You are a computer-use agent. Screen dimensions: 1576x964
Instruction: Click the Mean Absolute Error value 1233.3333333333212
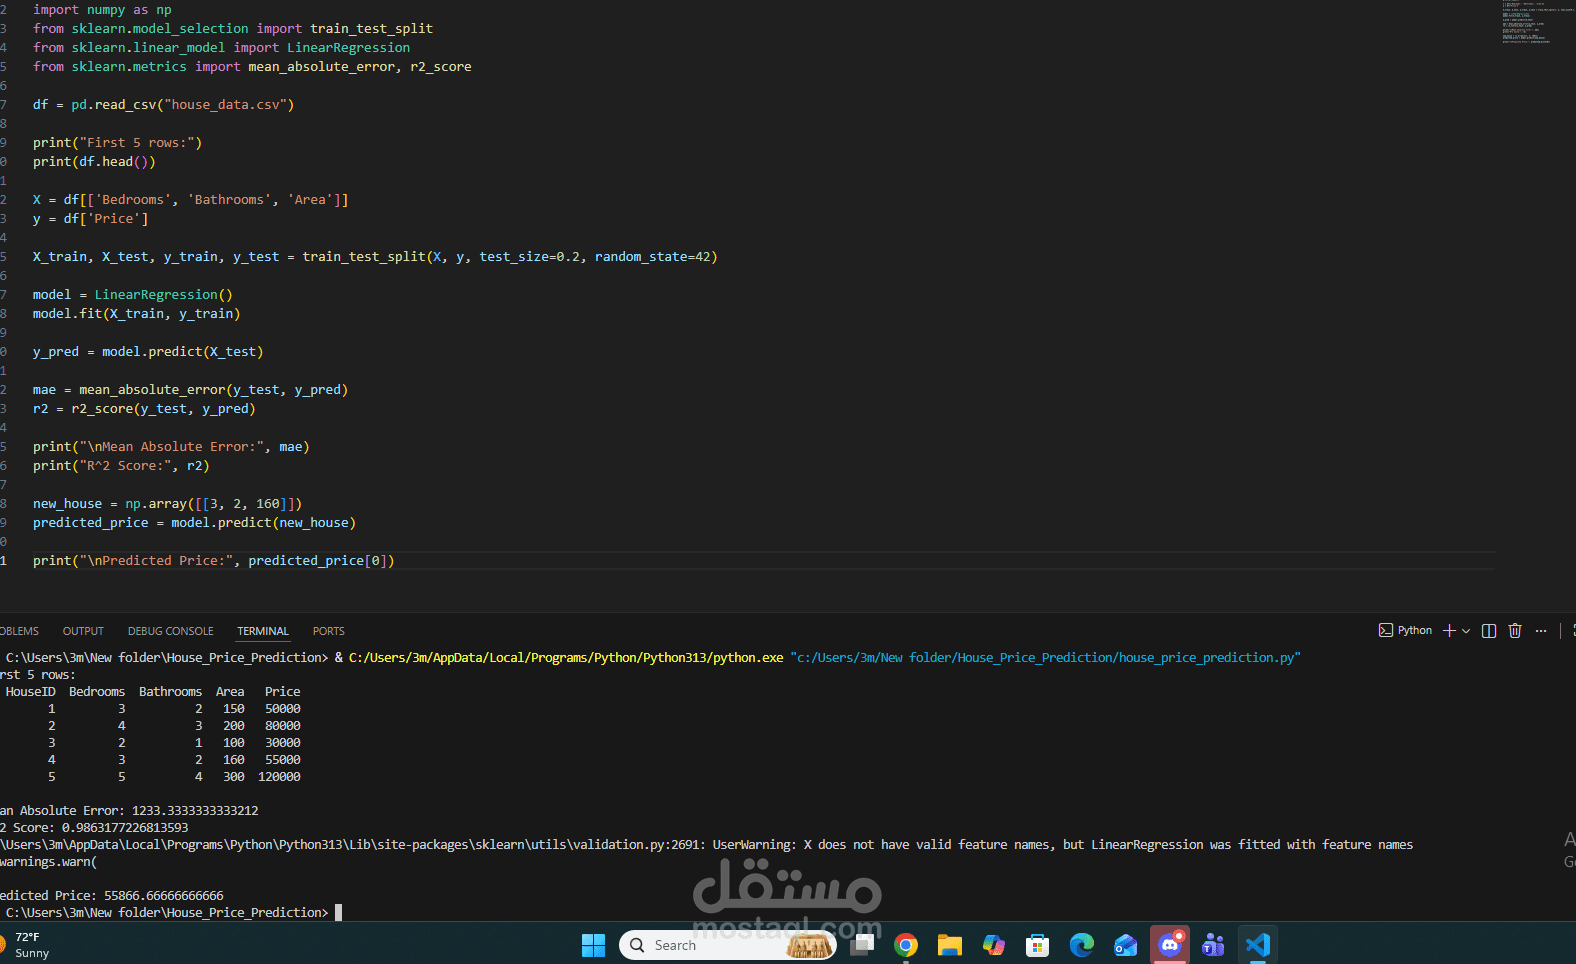195,811
